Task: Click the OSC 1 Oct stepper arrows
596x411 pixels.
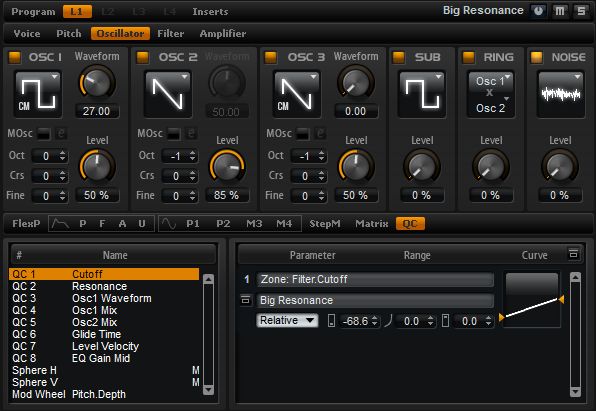Action: (x=62, y=156)
